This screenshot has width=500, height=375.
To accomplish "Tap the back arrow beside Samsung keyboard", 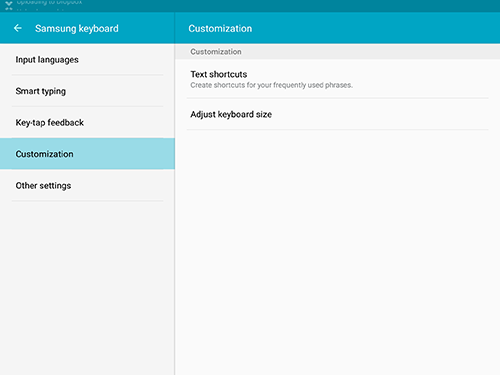I will [x=18, y=28].
